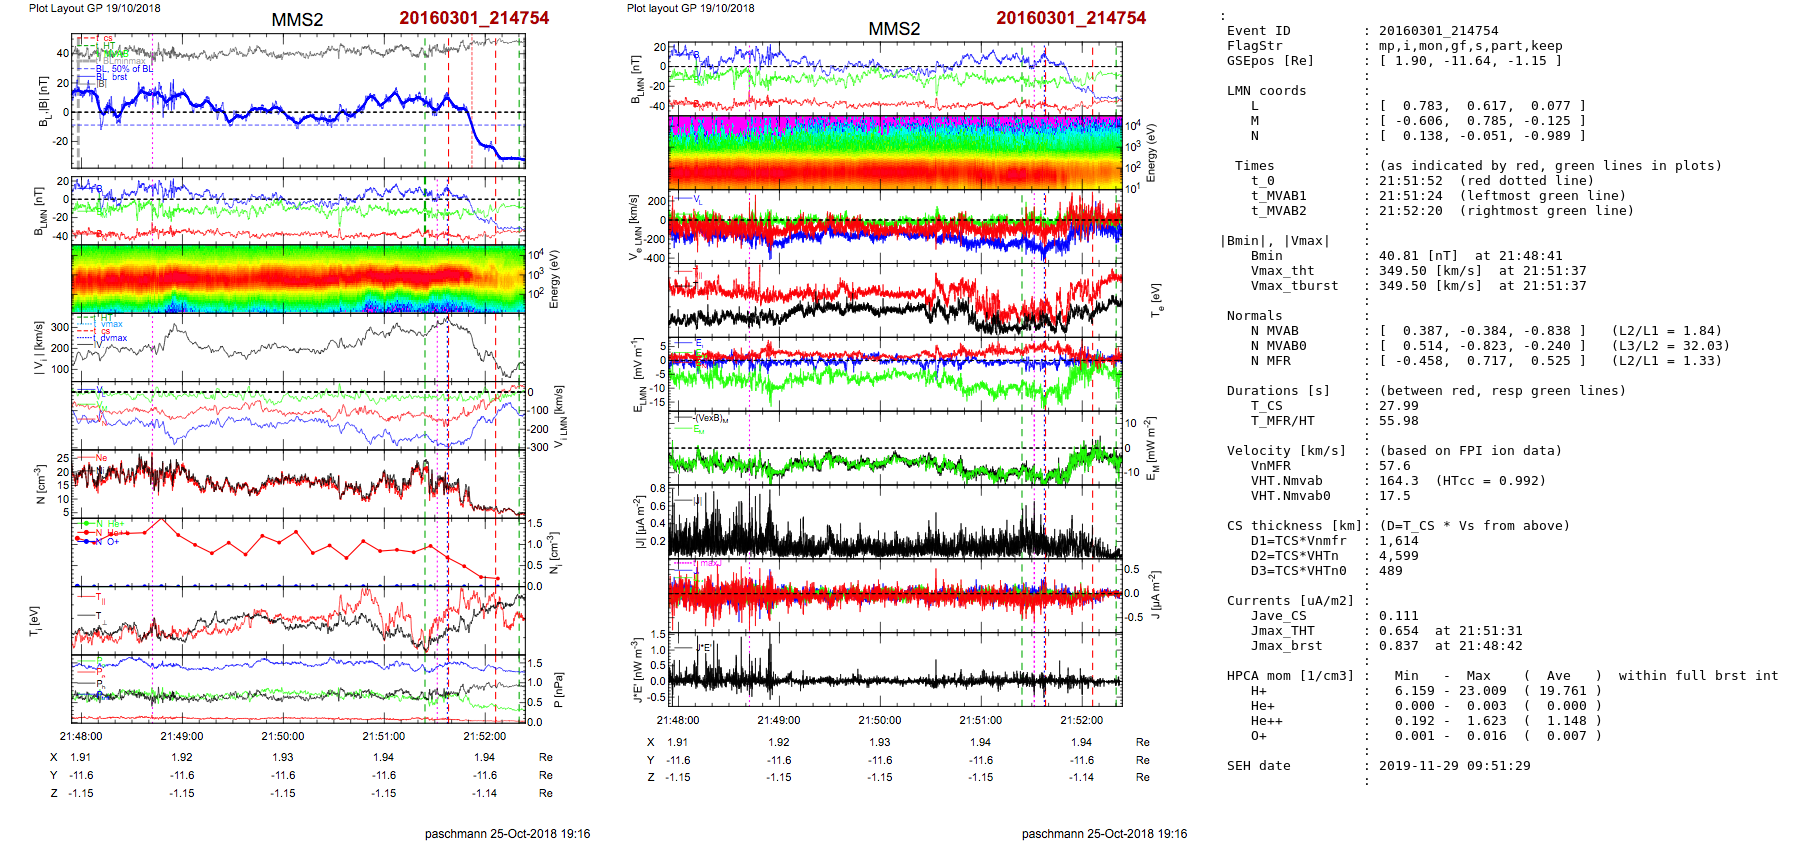Click the flag string 'mp,i,mon,gf,s,part,keep'
Screen dimensions: 1804x841
click(1470, 46)
